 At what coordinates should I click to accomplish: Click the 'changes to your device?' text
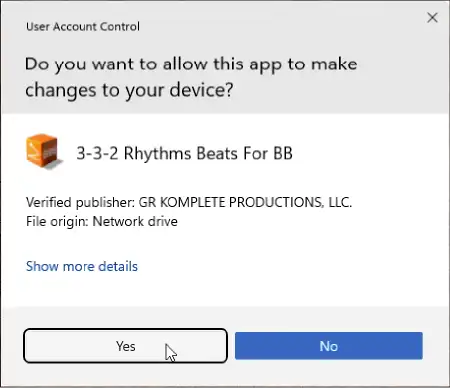pyautogui.click(x=129, y=91)
